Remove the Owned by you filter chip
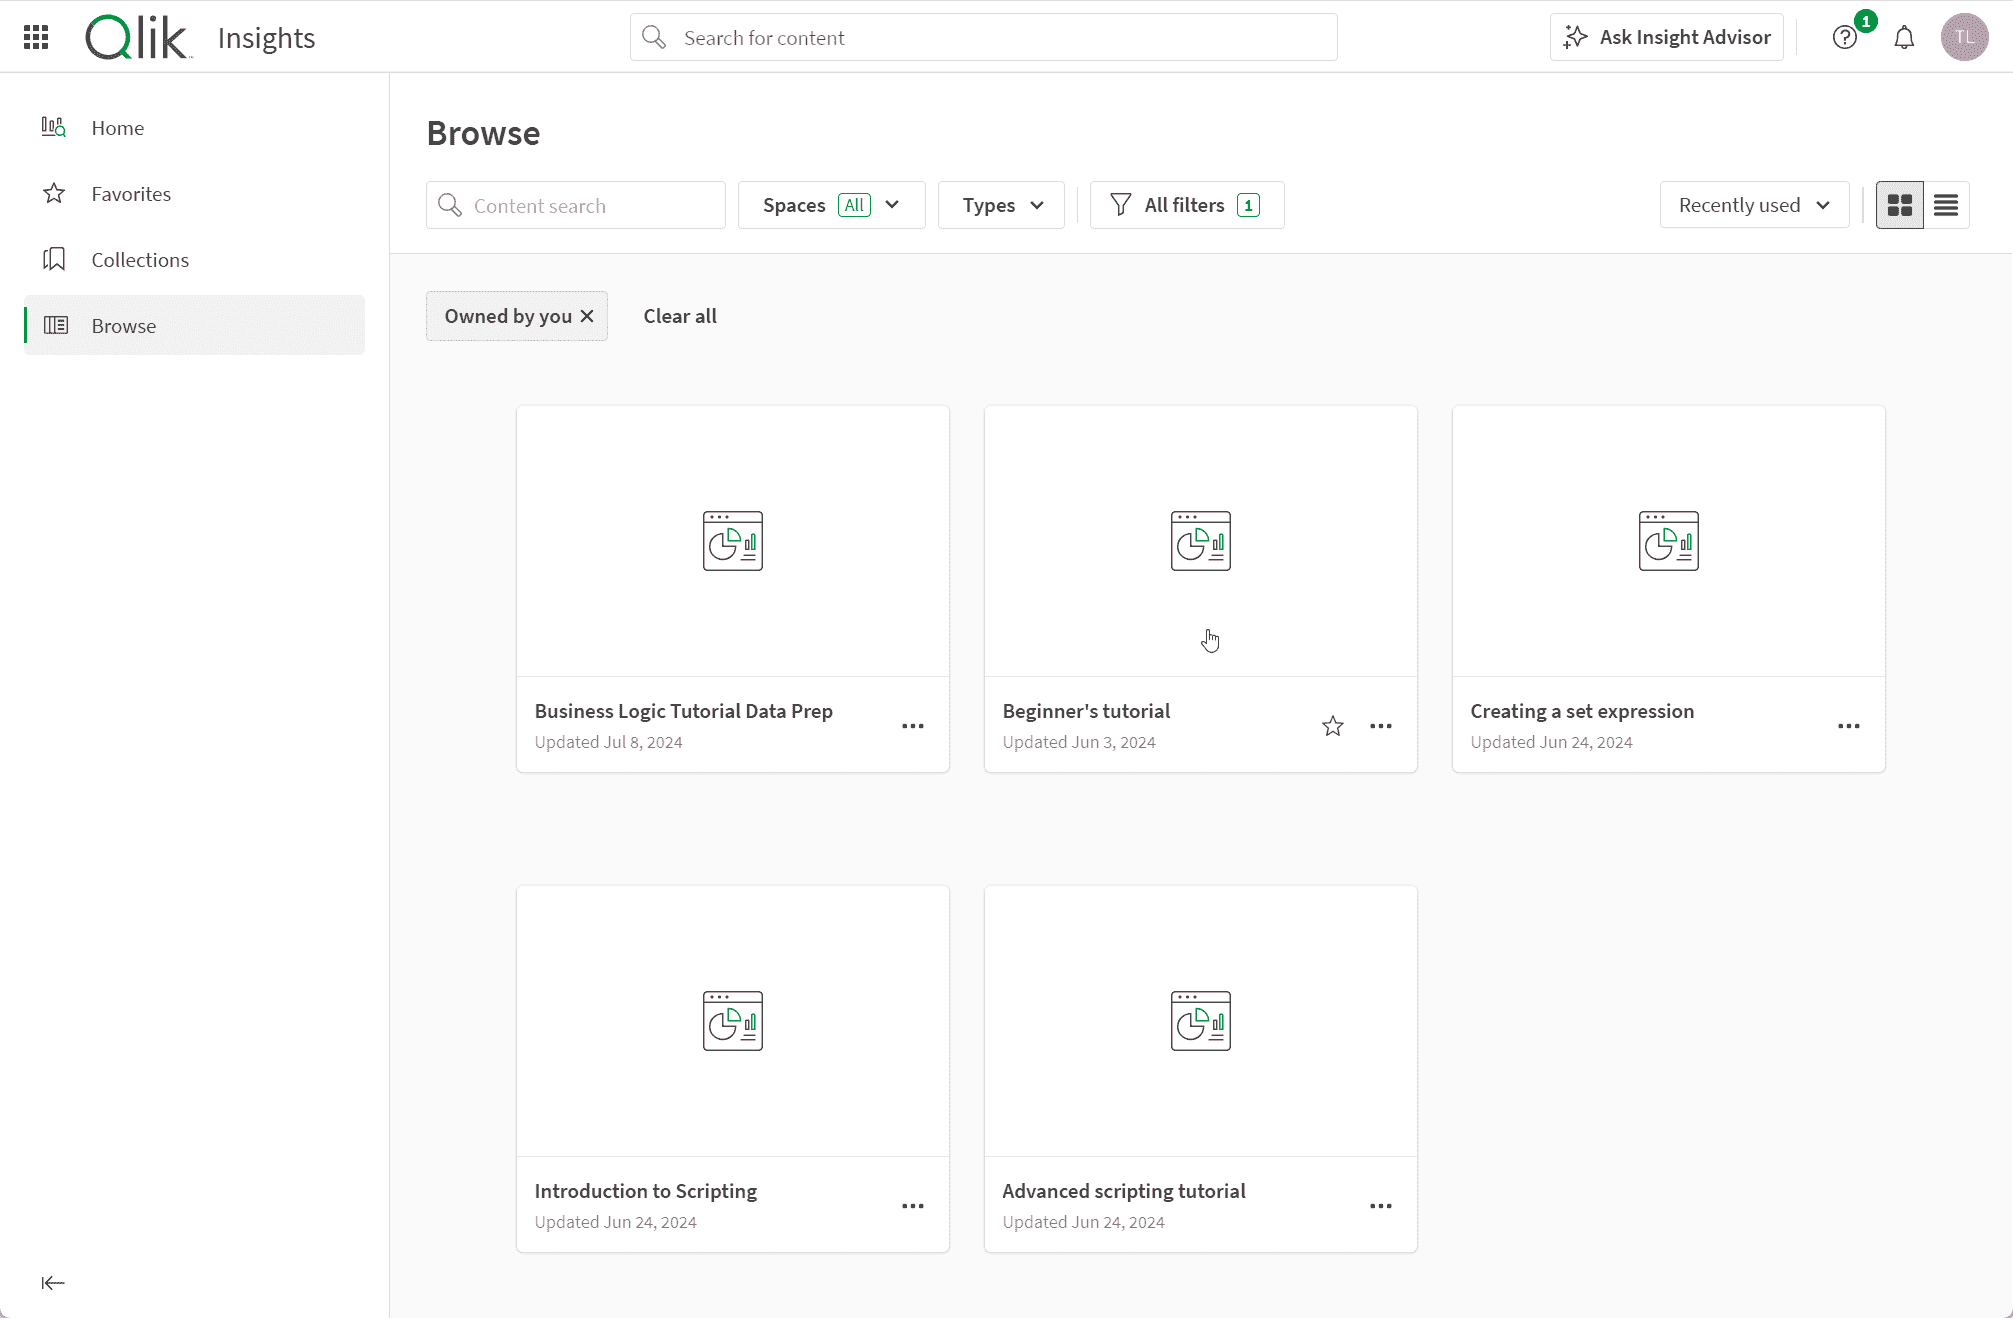The width and height of the screenshot is (2013, 1318). point(587,316)
